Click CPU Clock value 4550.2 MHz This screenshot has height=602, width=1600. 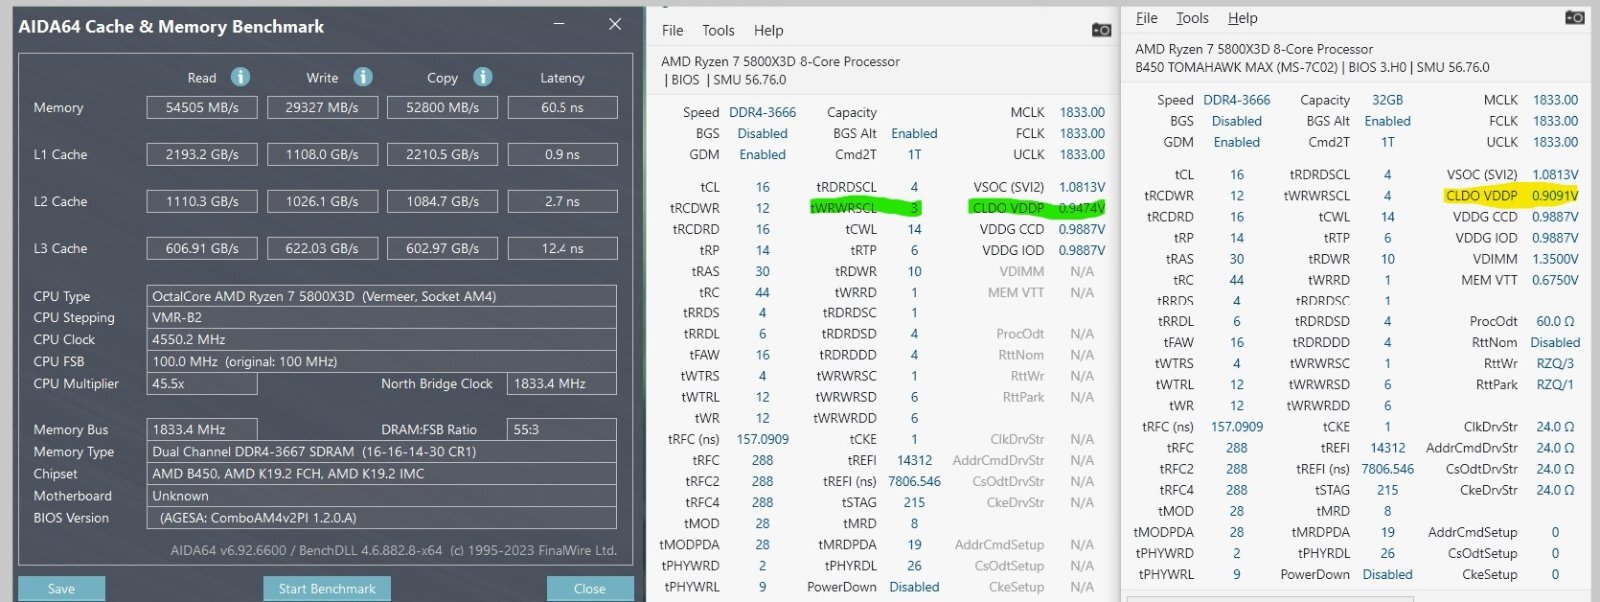[x=381, y=339]
